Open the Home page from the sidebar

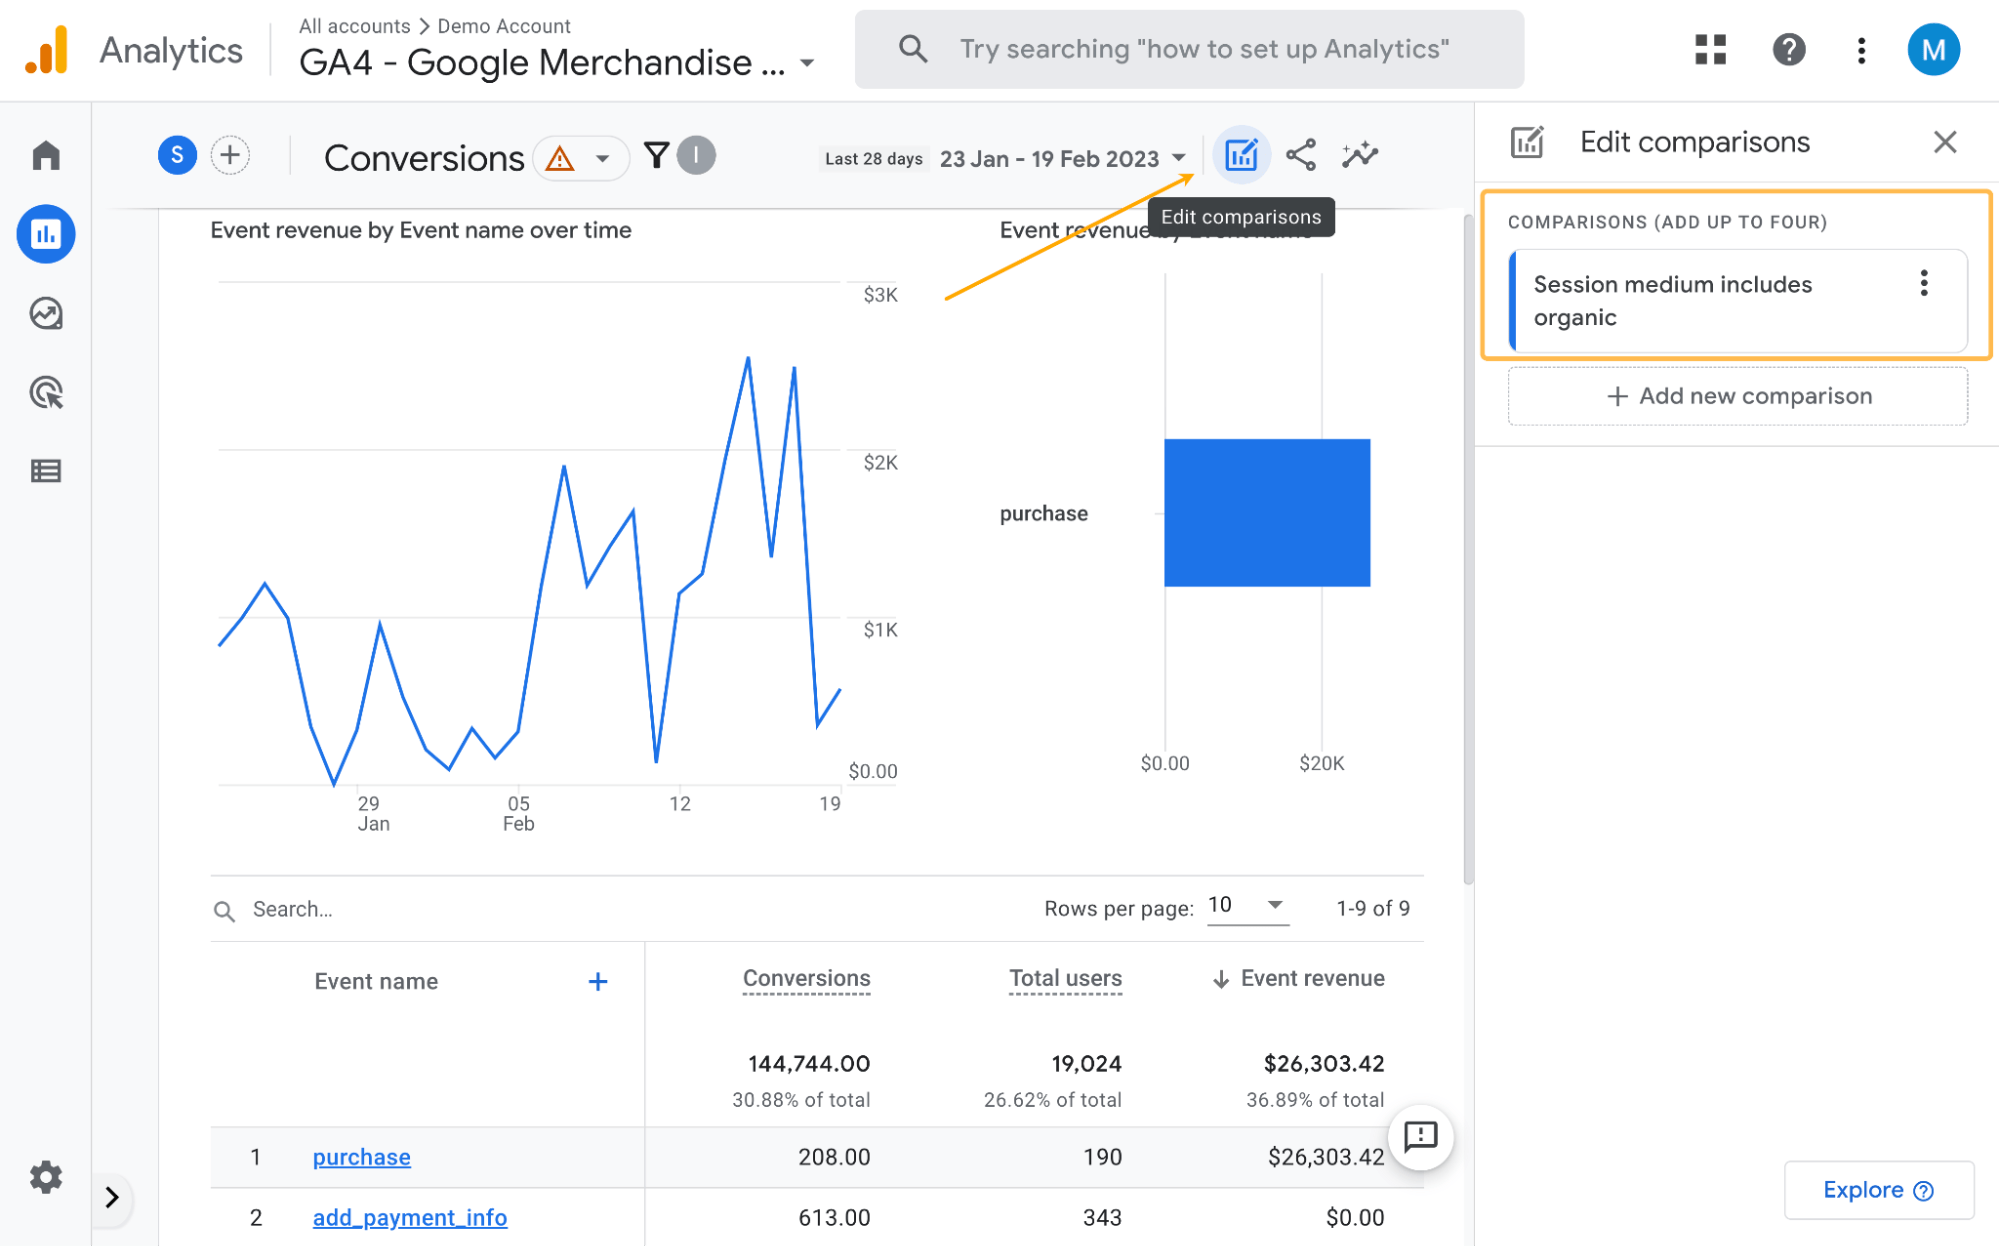[45, 155]
